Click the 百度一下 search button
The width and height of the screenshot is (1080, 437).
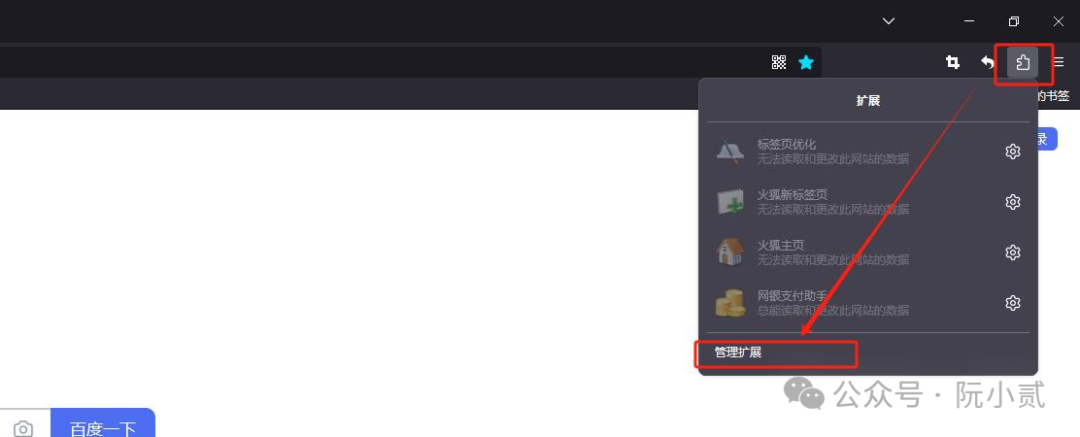[103, 423]
